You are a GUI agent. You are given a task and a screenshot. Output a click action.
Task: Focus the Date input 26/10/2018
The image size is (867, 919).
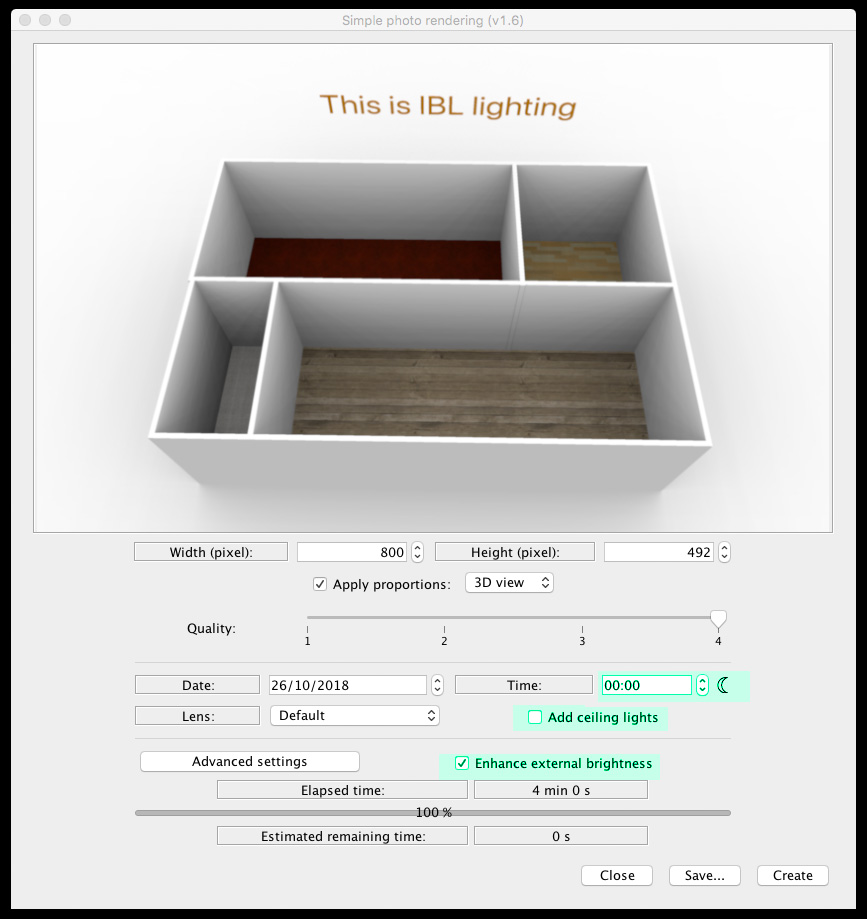click(348, 685)
